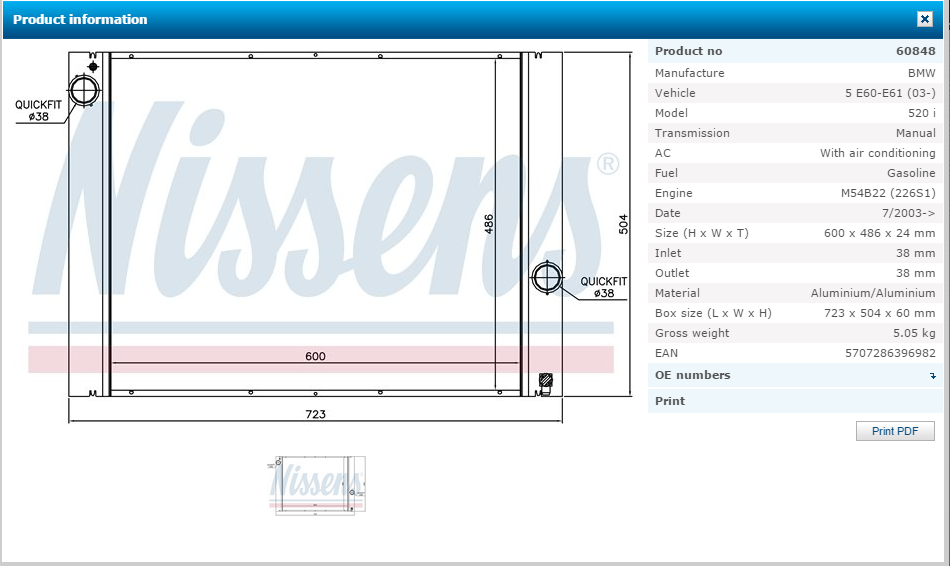Click the With air conditioning value
The width and height of the screenshot is (950, 566).
(877, 153)
